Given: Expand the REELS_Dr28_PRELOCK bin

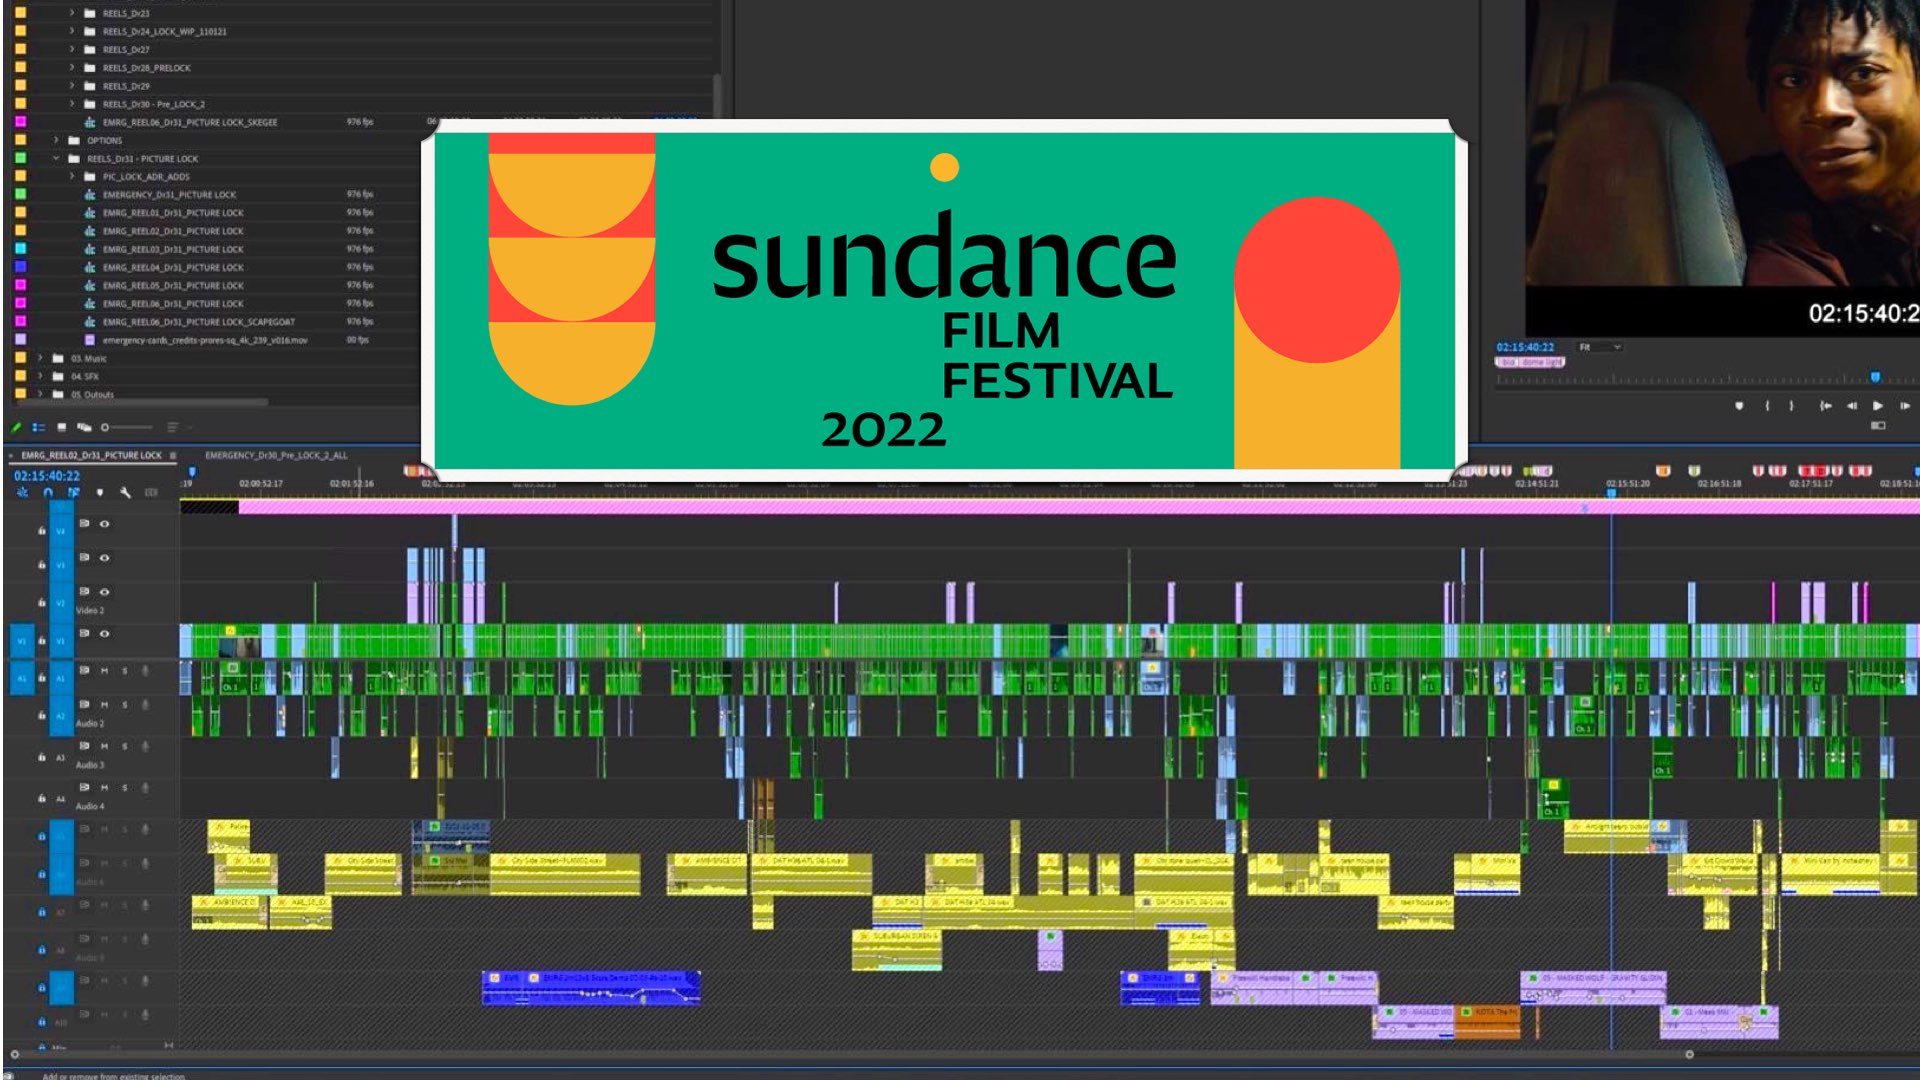Looking at the screenshot, I should 72,67.
